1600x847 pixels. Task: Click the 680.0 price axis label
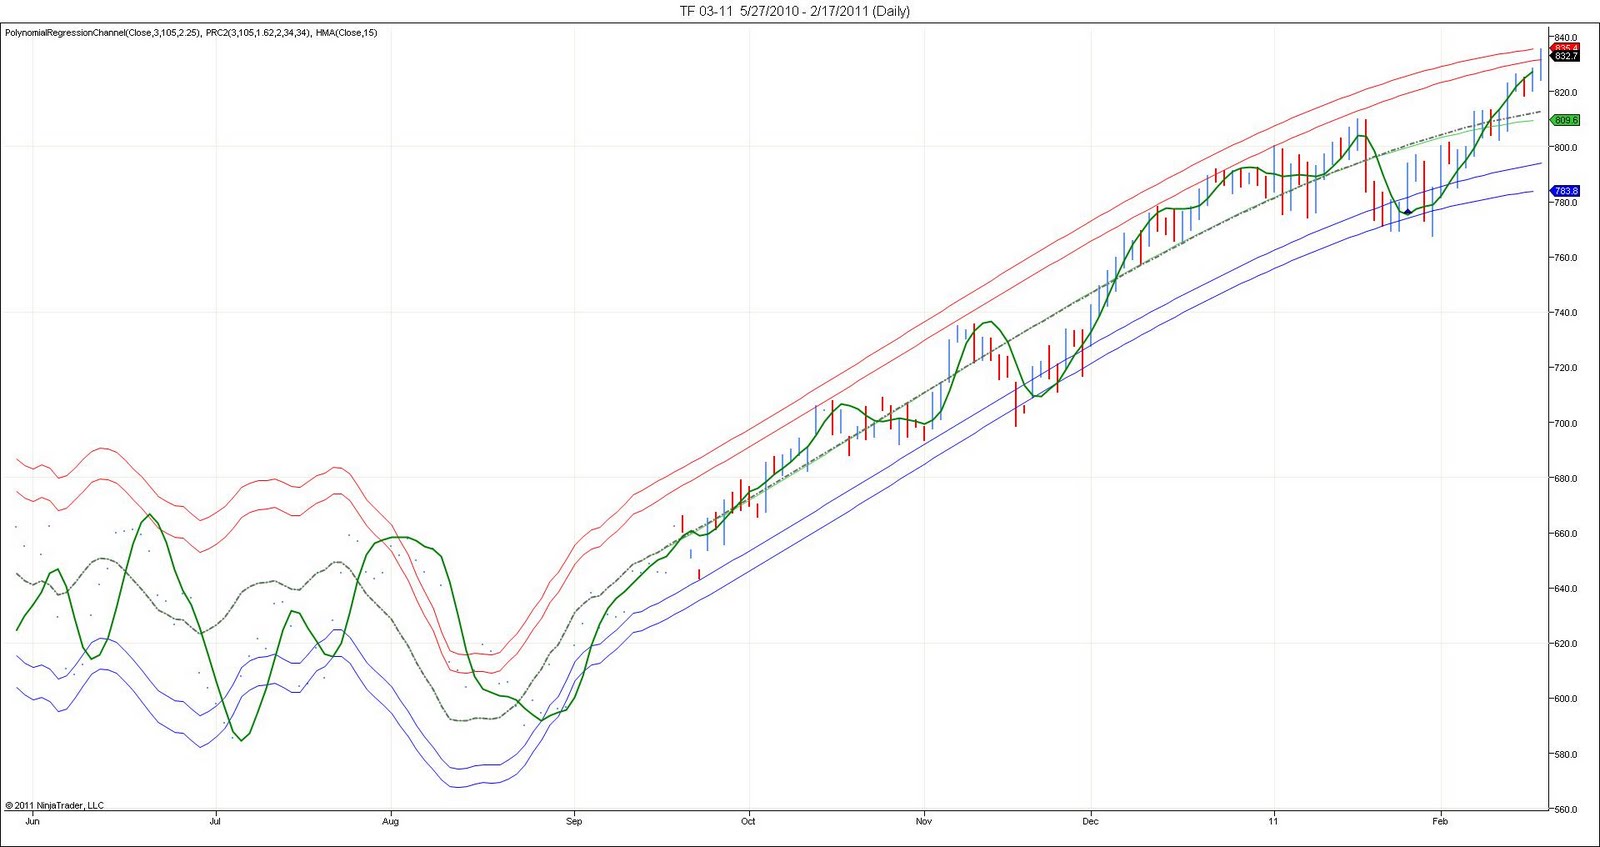1566,479
